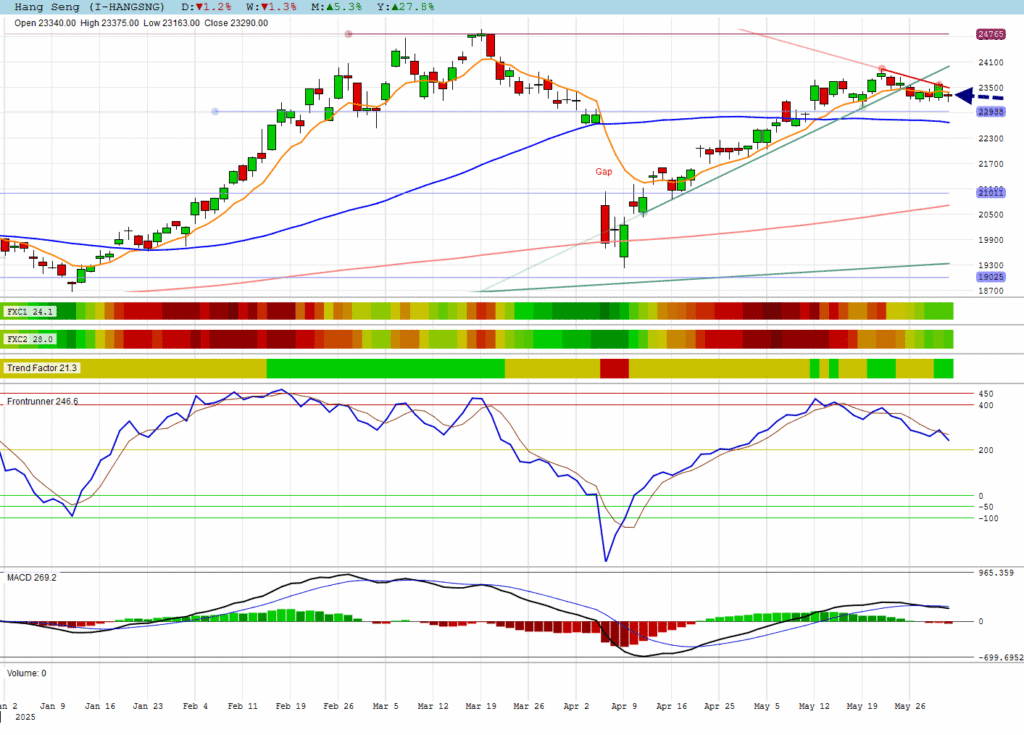Screen dimensions: 1024x735
Task: Click the May 19 date label
Action: [862, 706]
